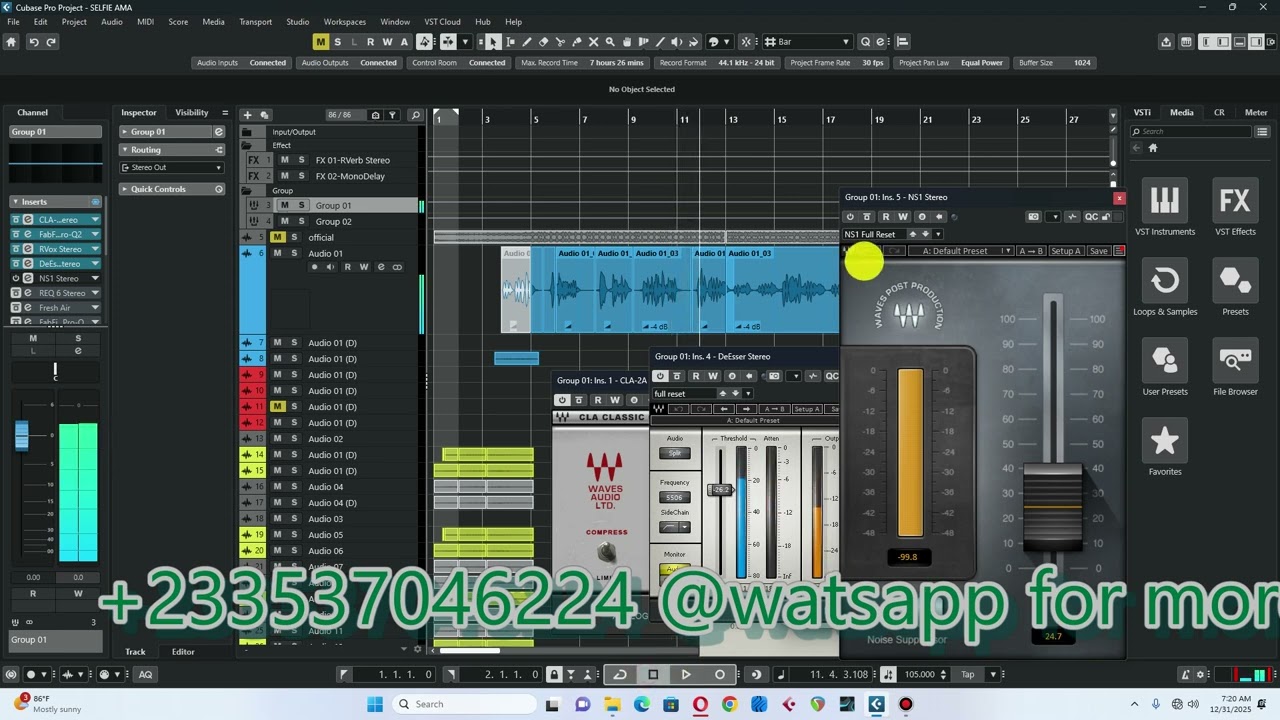Viewport: 1280px width, 720px height.
Task: Click Tap tempo button
Action: [968, 674]
